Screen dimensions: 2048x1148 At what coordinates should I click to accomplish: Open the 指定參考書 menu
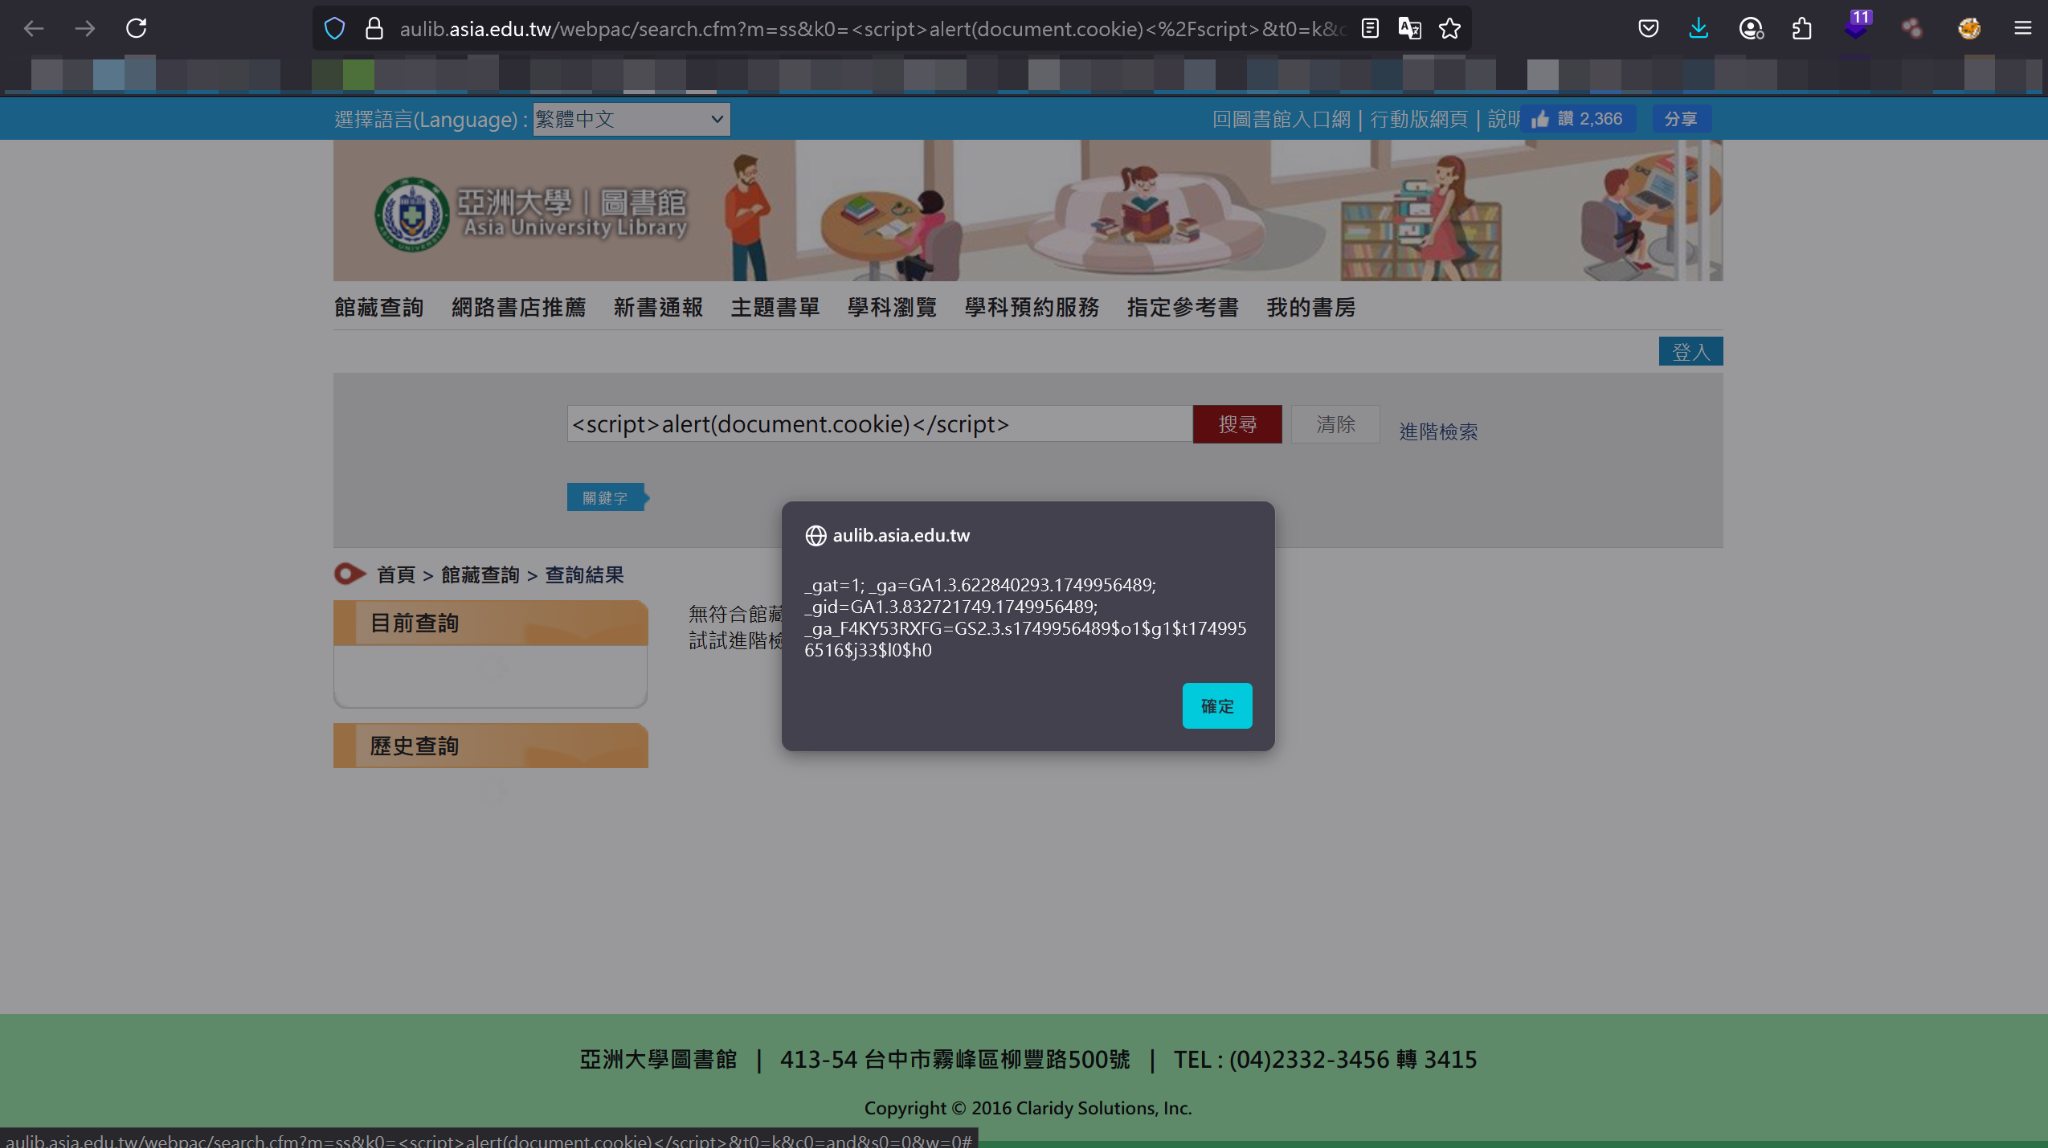click(1183, 308)
